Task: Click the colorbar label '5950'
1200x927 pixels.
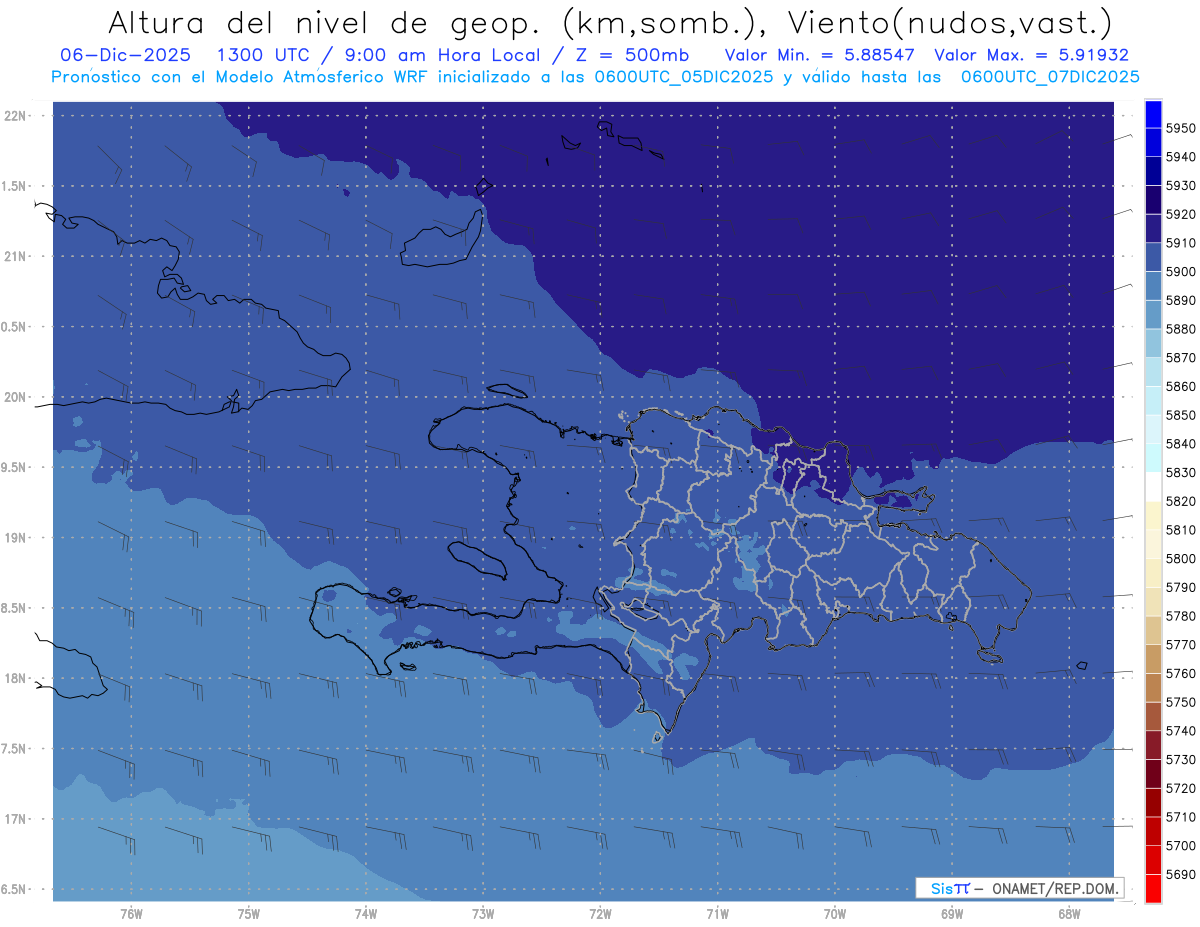Action: point(1180,128)
